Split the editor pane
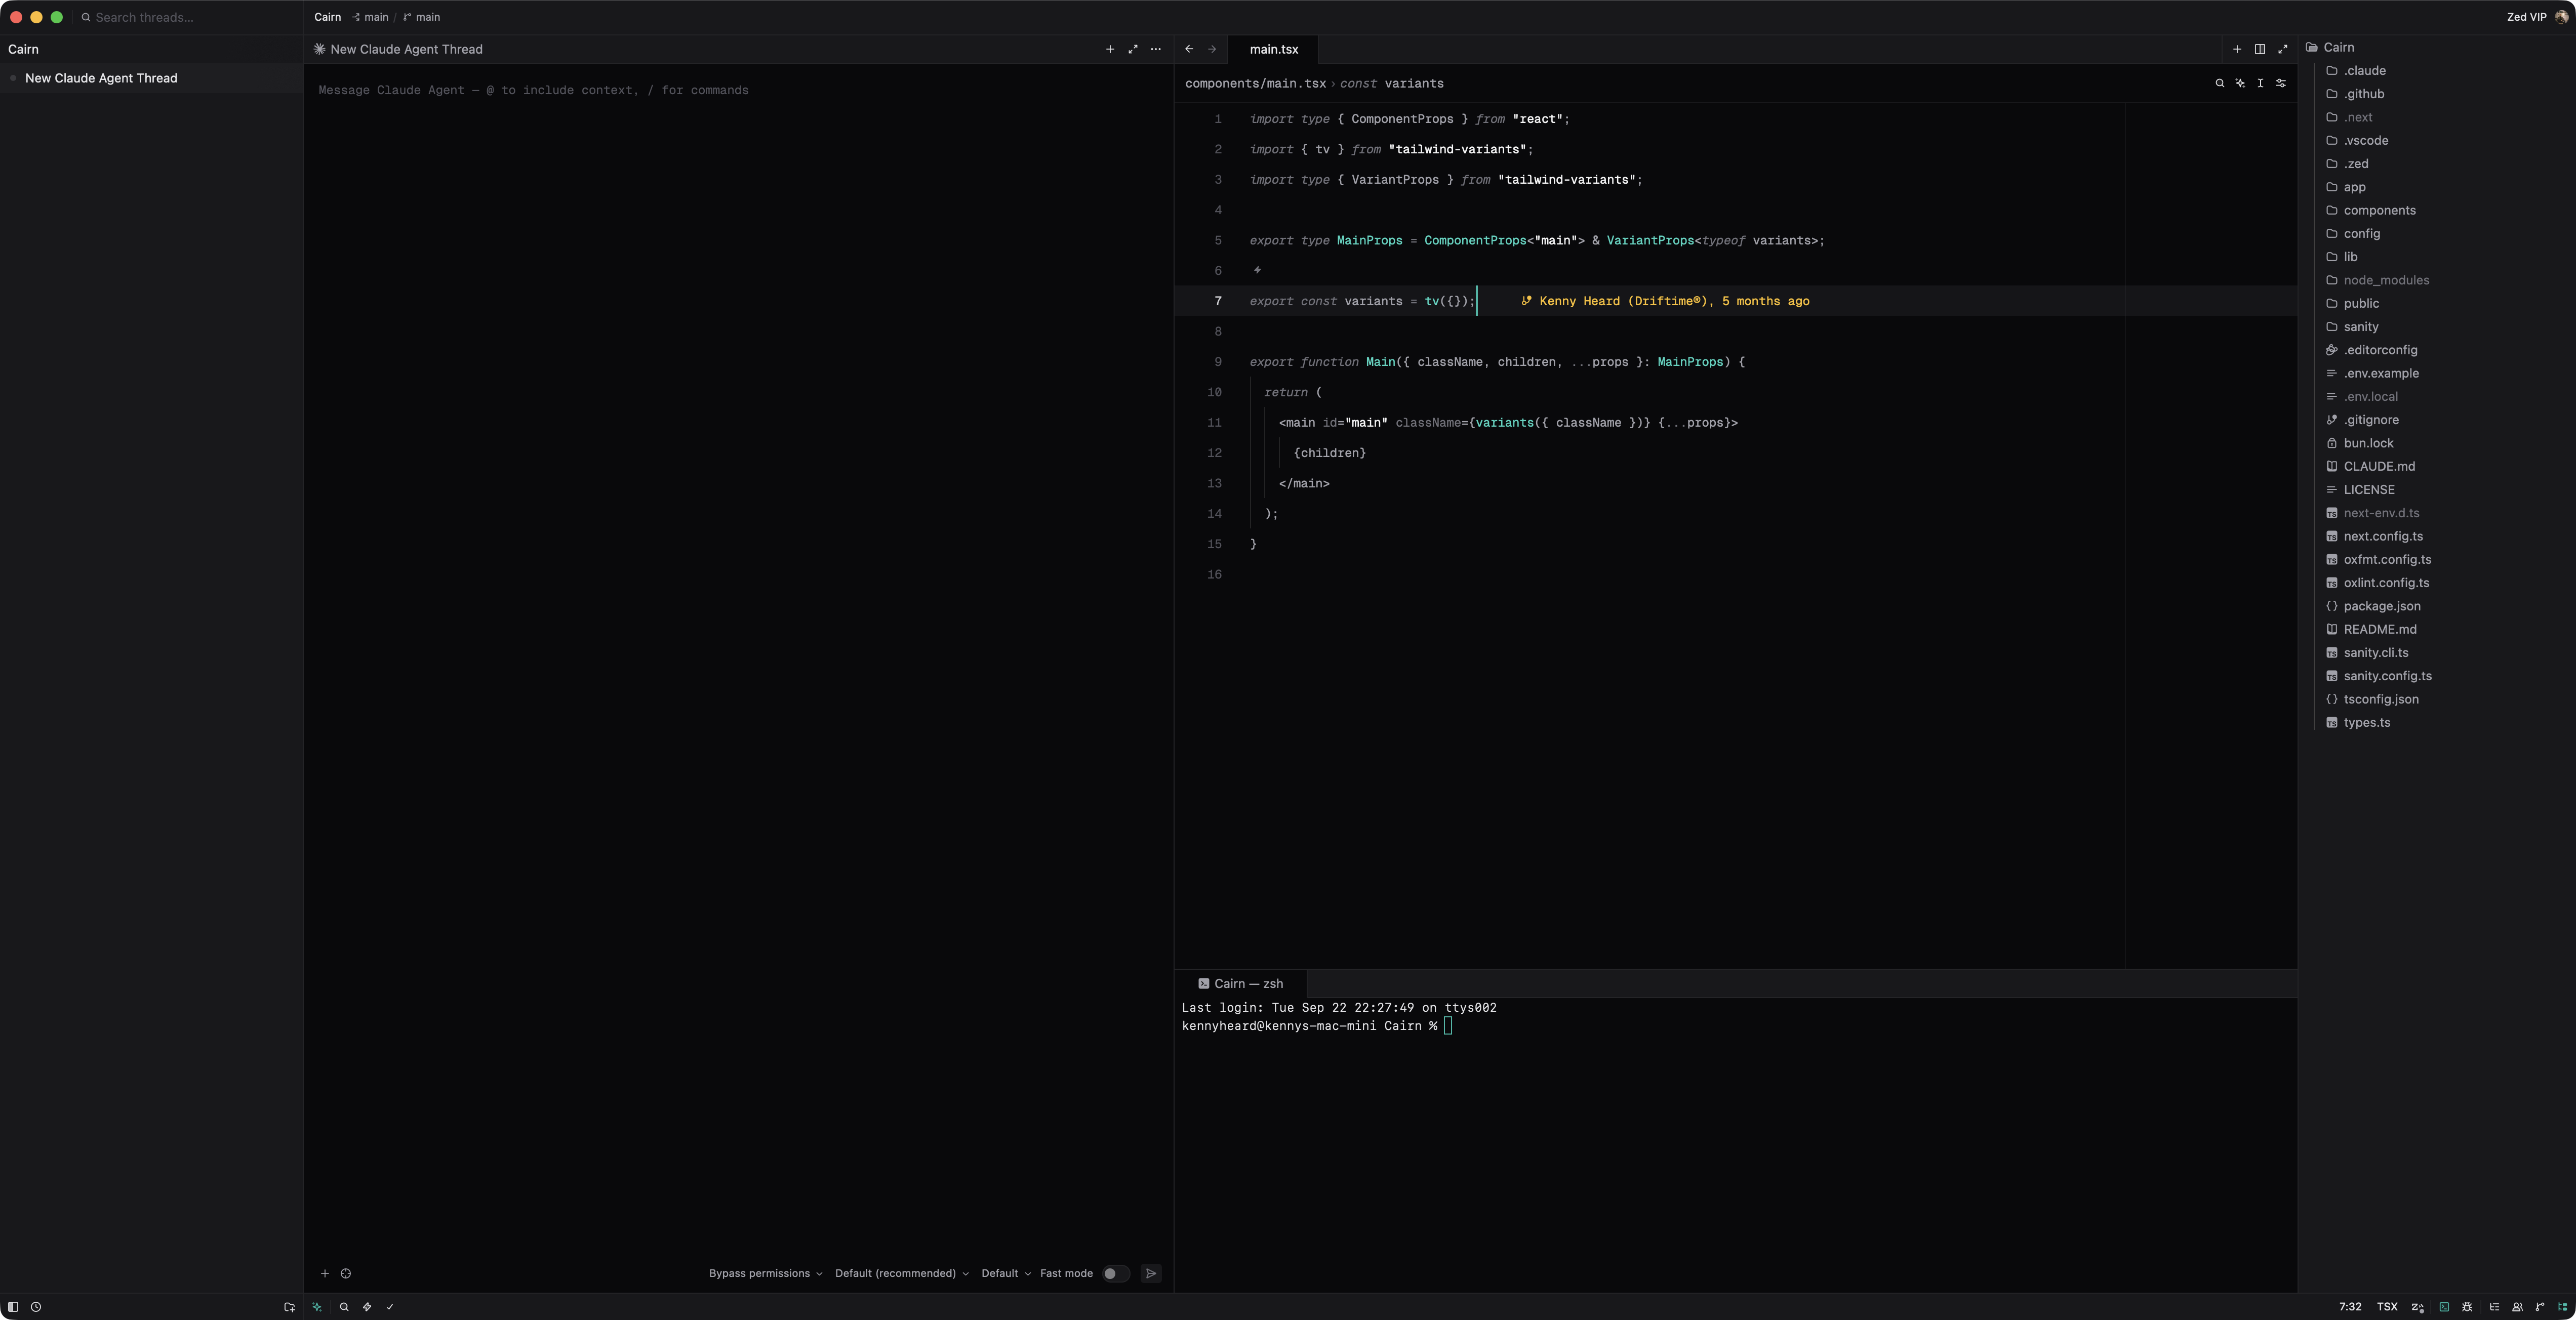The height and width of the screenshot is (1320, 2576). pos(2260,49)
